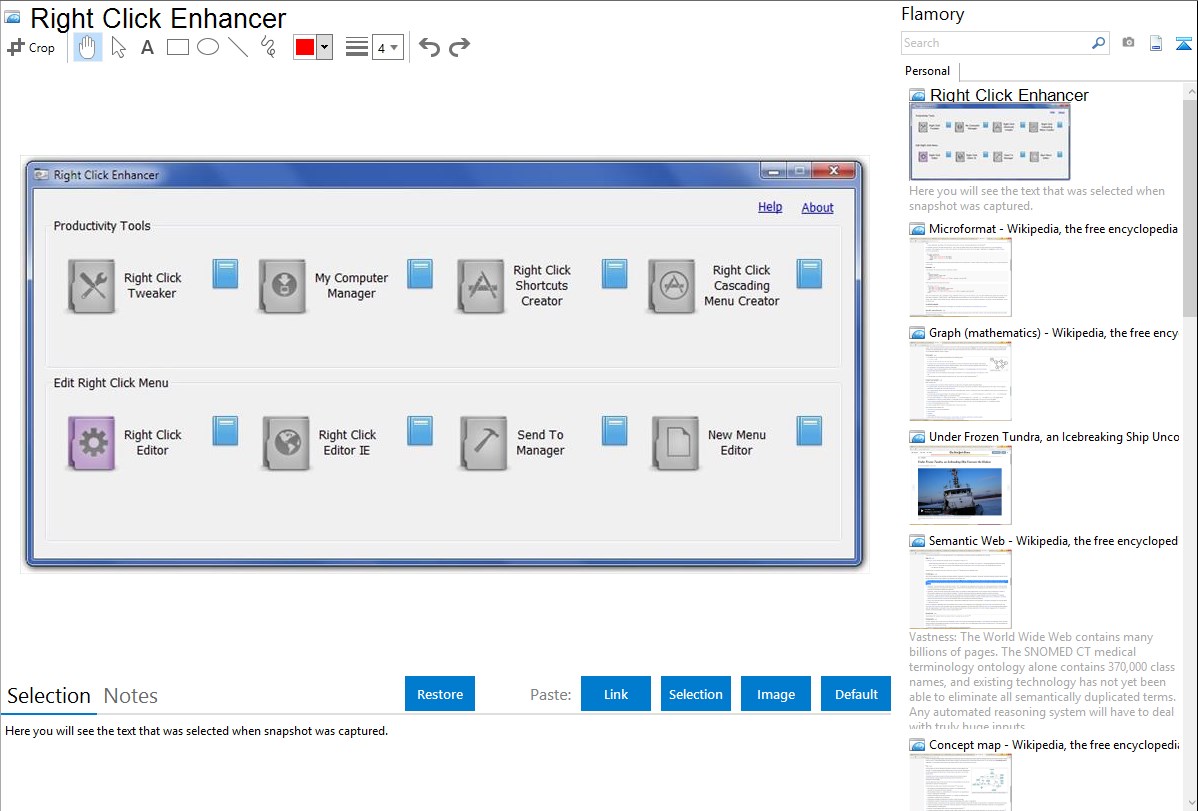1198x811 pixels.
Task: Select the rectangle drawing tool
Action: [177, 47]
